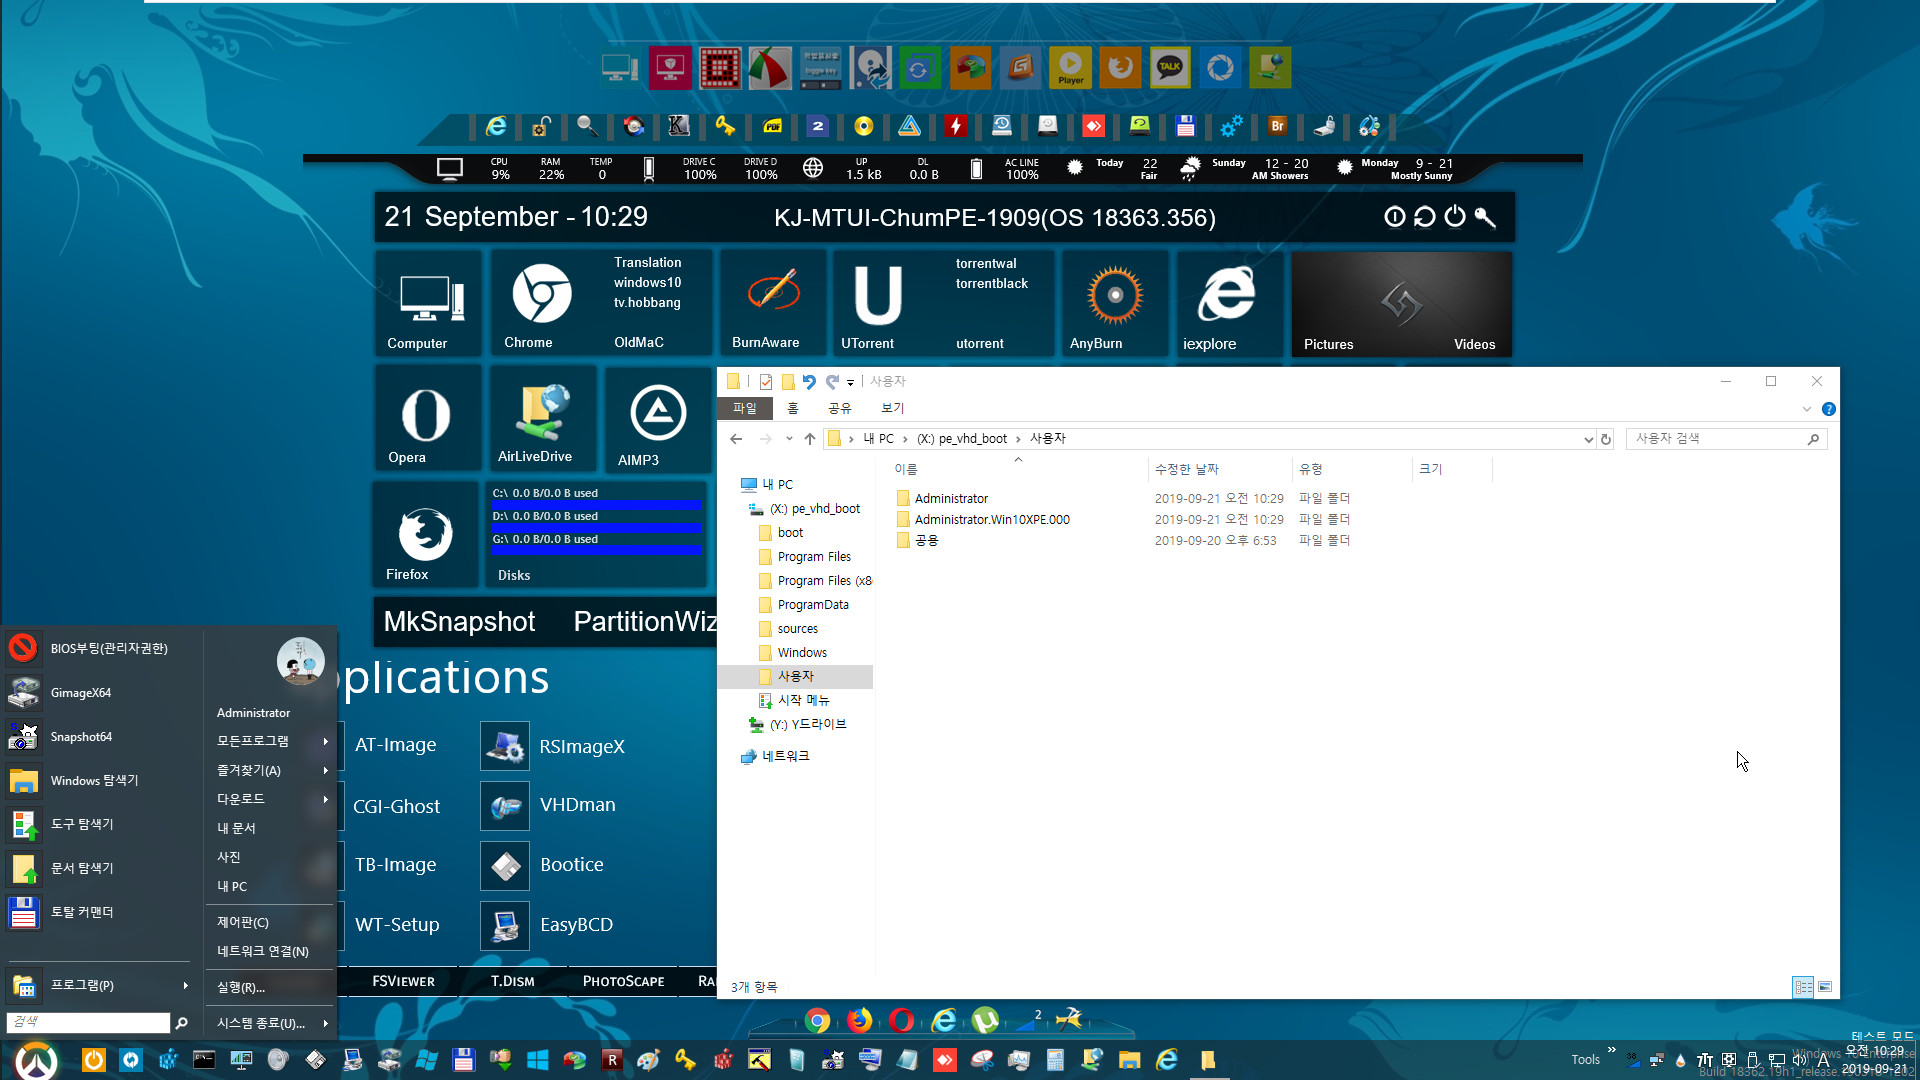Open the Opera tile
The height and width of the screenshot is (1080, 1920).
click(x=427, y=418)
